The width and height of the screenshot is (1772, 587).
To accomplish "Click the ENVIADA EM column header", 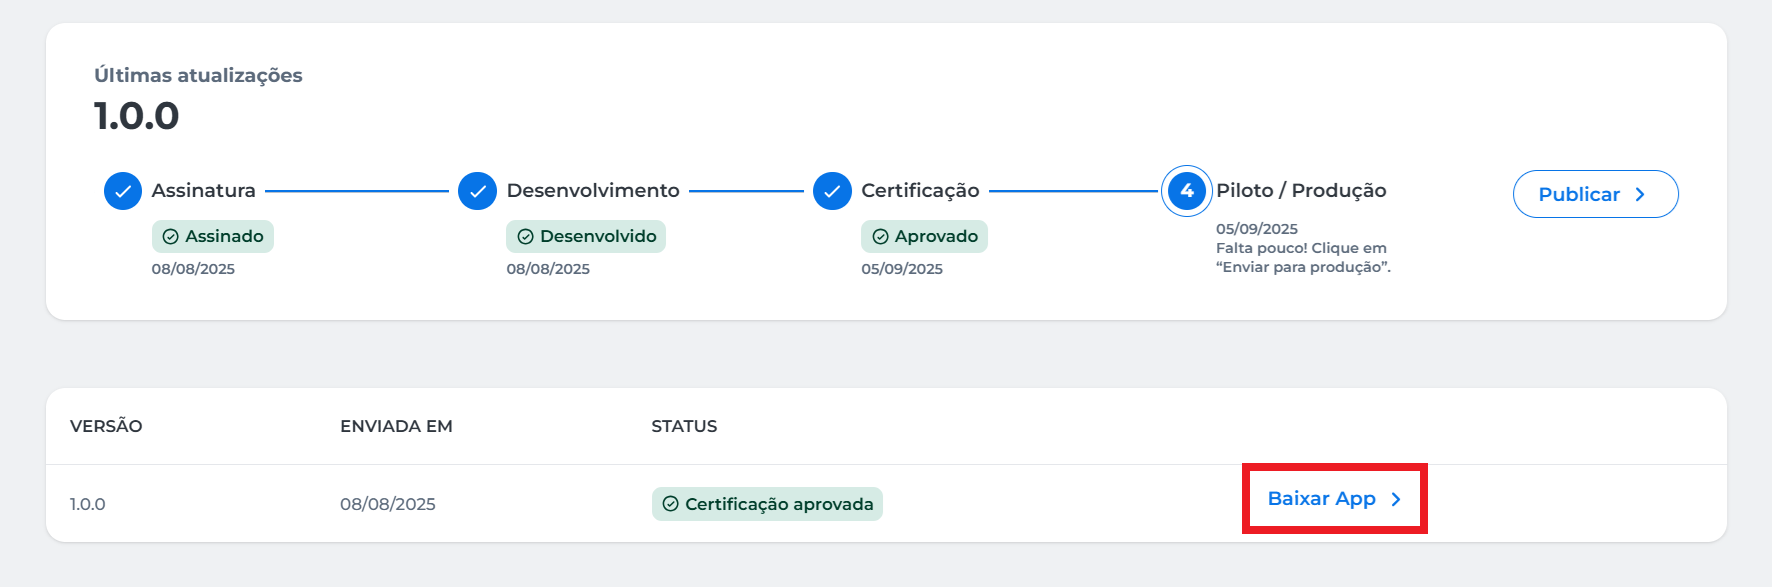I will tap(396, 426).
